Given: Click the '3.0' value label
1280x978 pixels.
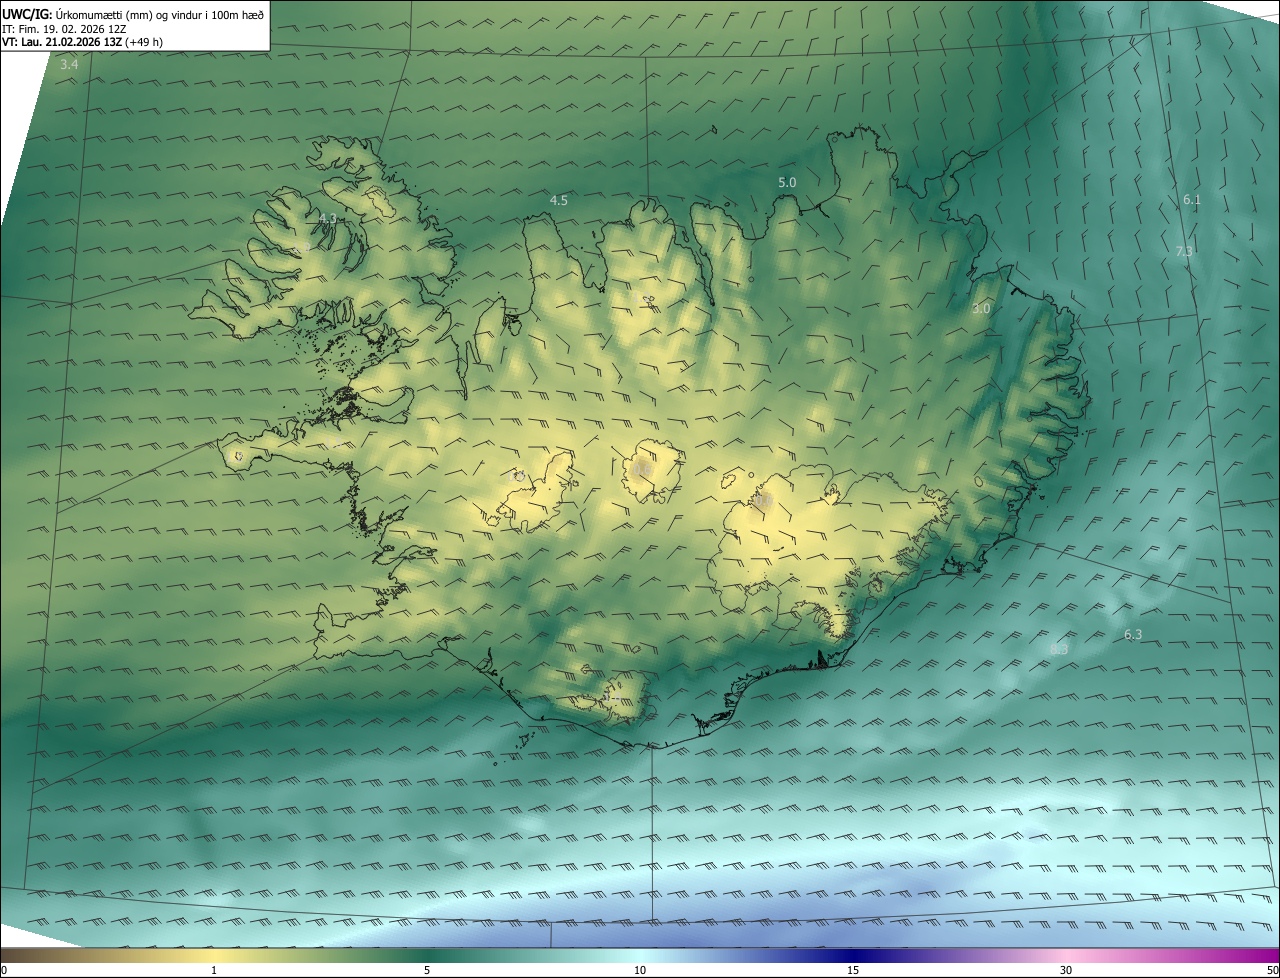Looking at the screenshot, I should (x=981, y=309).
